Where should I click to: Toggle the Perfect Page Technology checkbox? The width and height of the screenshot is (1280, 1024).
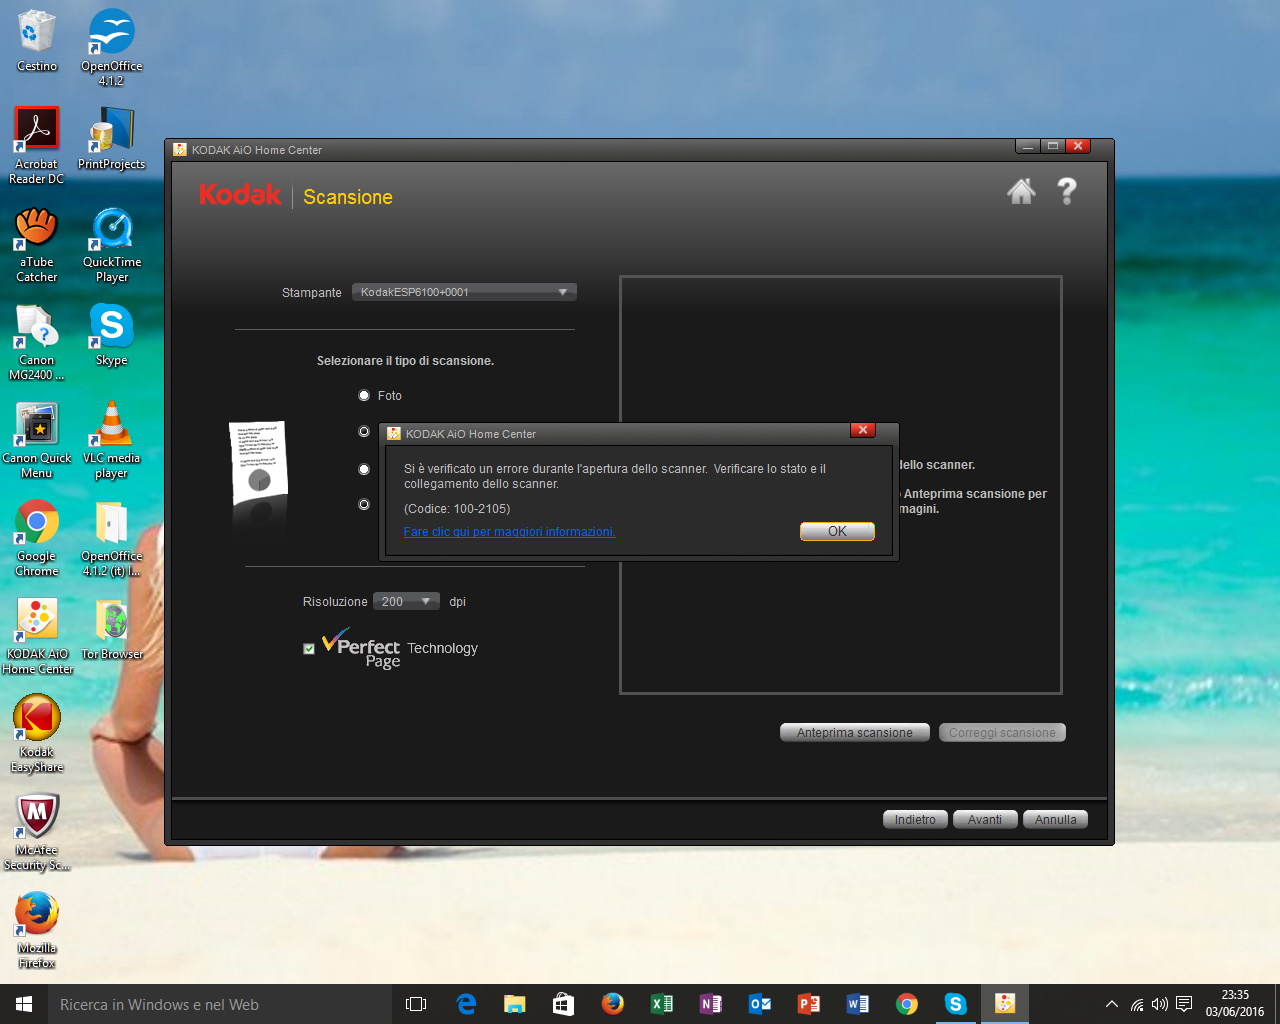pyautogui.click(x=309, y=648)
